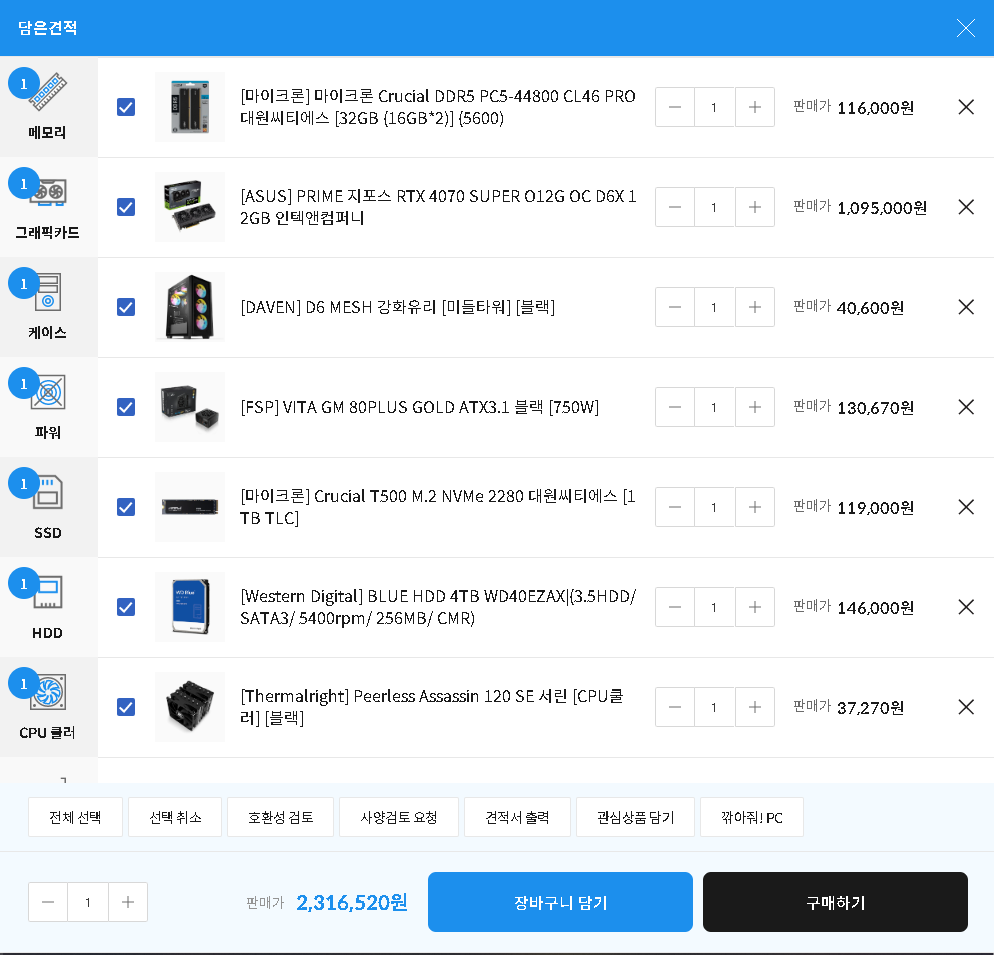Screen dimensions: 994x955
Task: Decrease quantity of DAVEN D6 MESH case
Action: (674, 307)
